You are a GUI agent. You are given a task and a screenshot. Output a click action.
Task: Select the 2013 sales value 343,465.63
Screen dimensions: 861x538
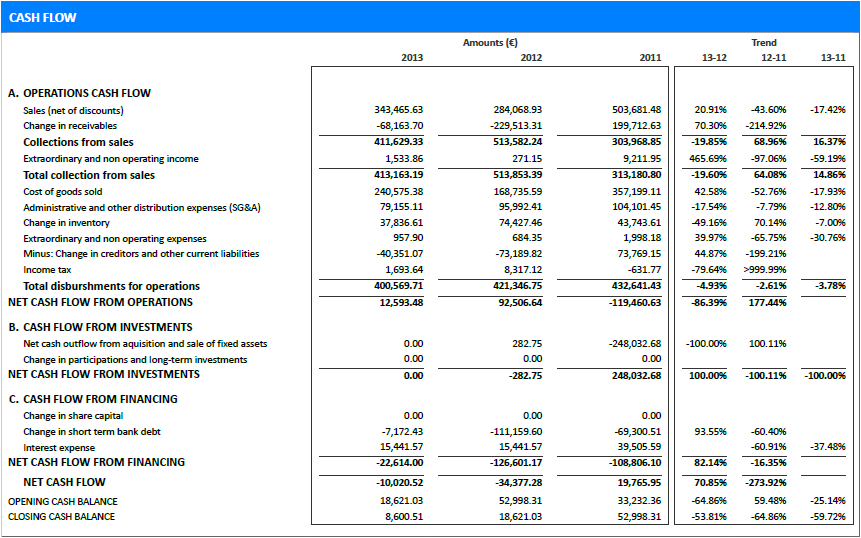pyautogui.click(x=398, y=110)
